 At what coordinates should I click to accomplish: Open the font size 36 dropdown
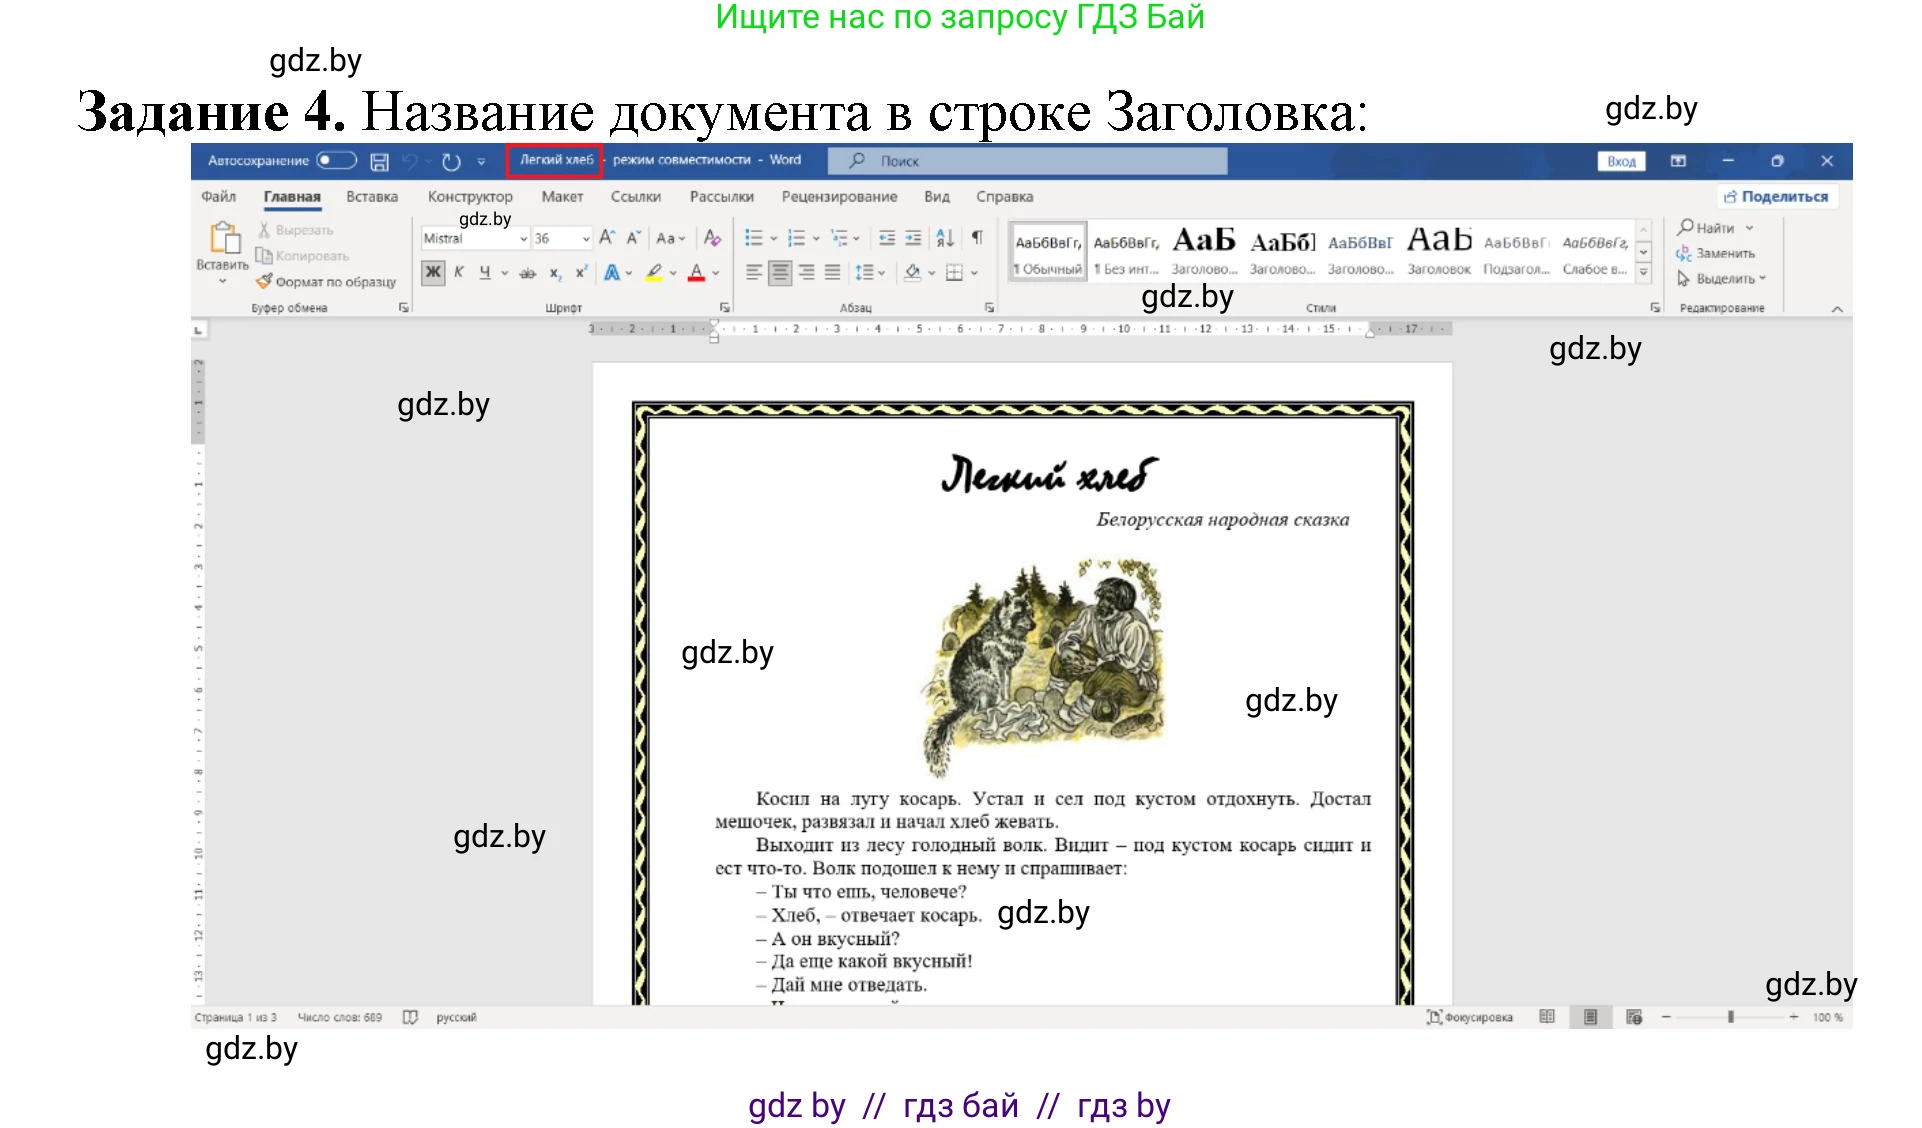[x=586, y=239]
